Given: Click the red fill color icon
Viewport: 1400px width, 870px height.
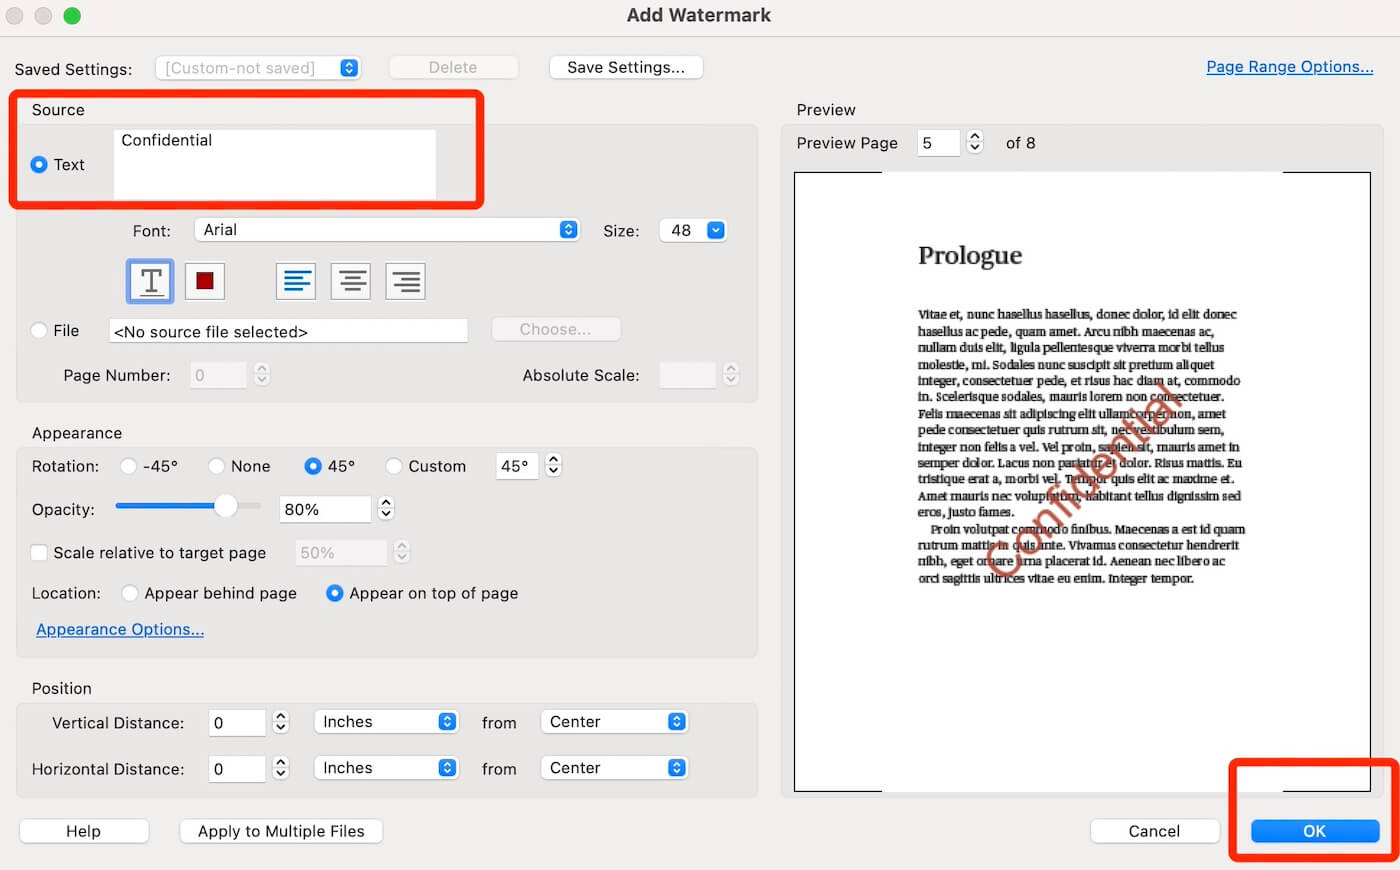Looking at the screenshot, I should [204, 281].
